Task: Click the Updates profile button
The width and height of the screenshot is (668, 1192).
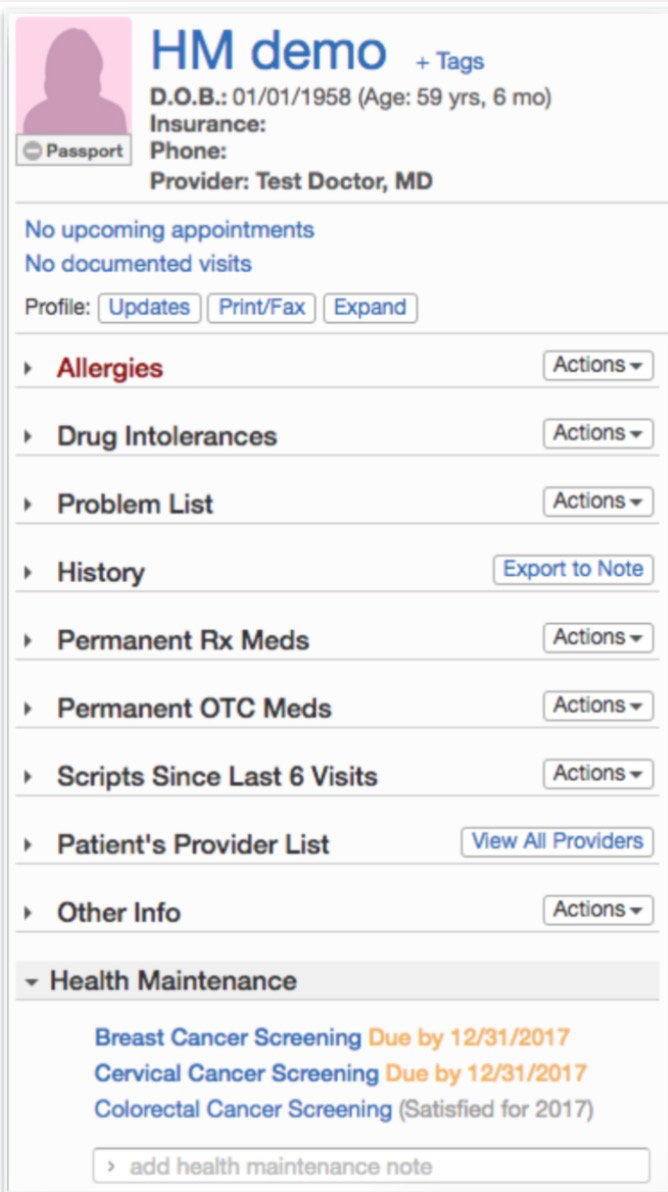Action: (149, 307)
